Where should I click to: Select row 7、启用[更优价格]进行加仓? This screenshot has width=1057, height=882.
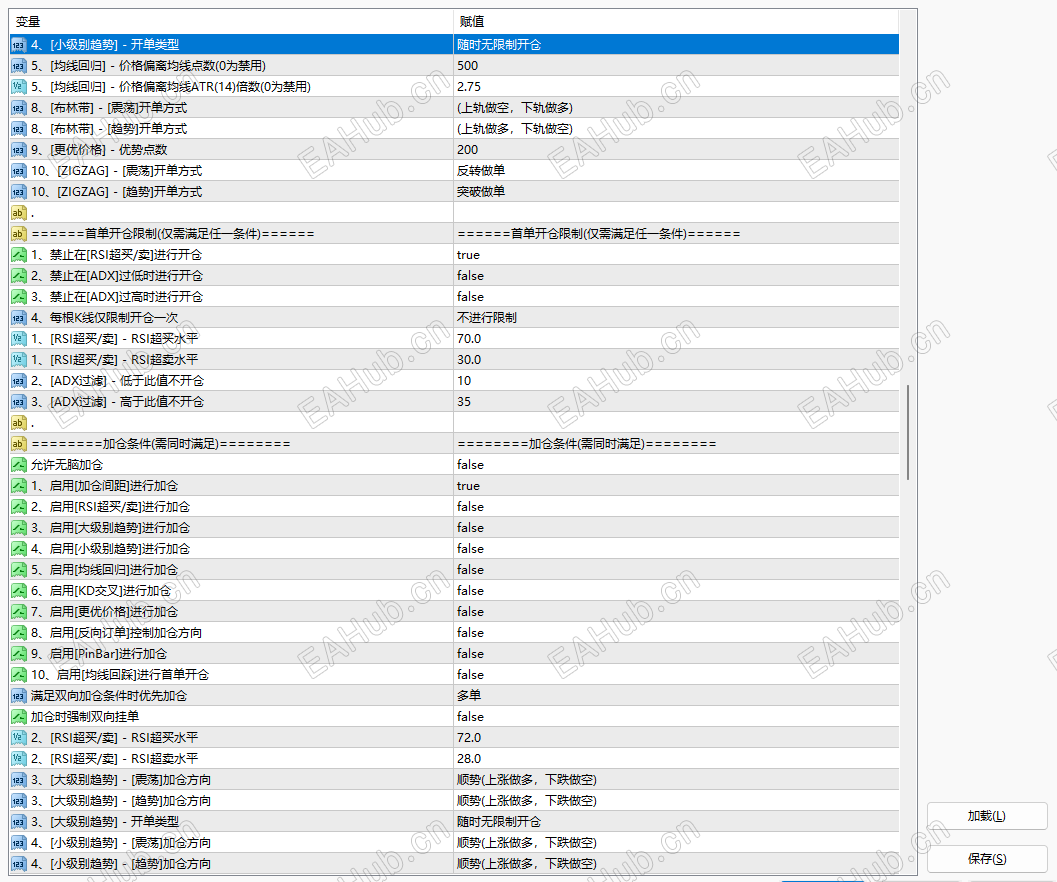point(454,612)
